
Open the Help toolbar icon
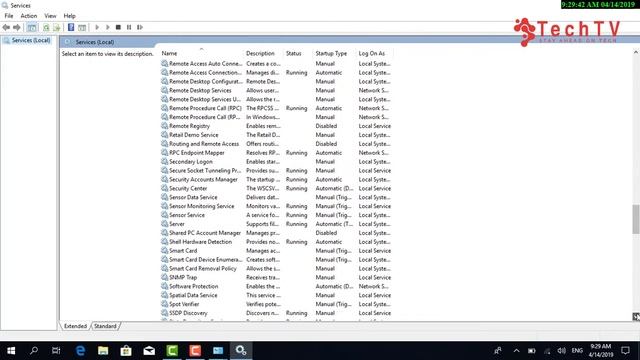click(71, 27)
